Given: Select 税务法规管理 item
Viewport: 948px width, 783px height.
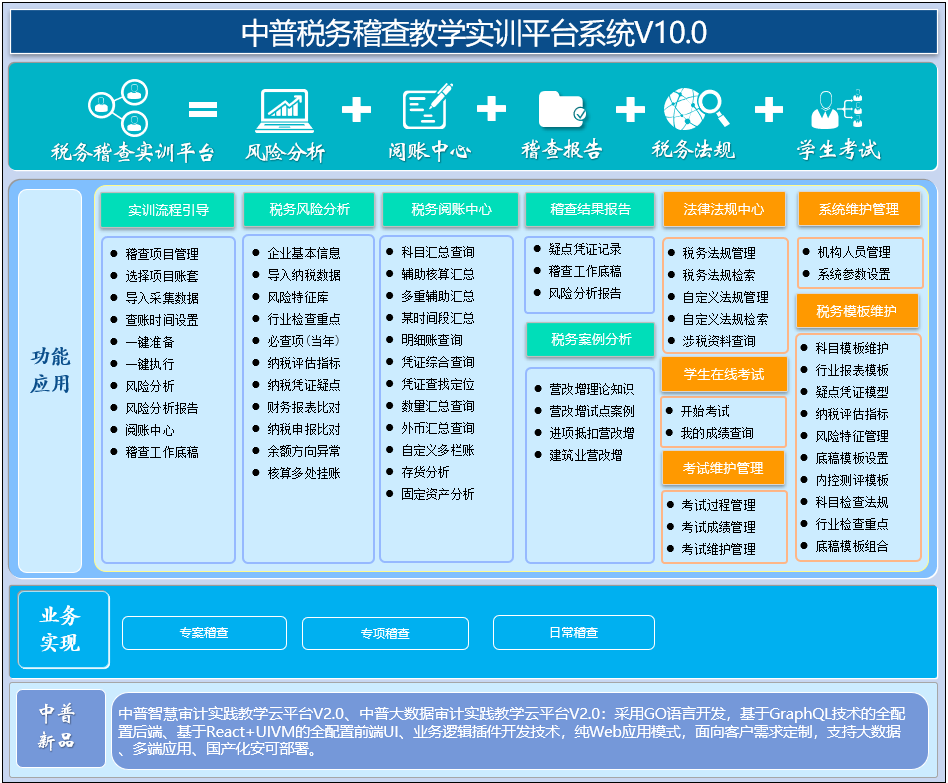Looking at the screenshot, I should click(719, 253).
